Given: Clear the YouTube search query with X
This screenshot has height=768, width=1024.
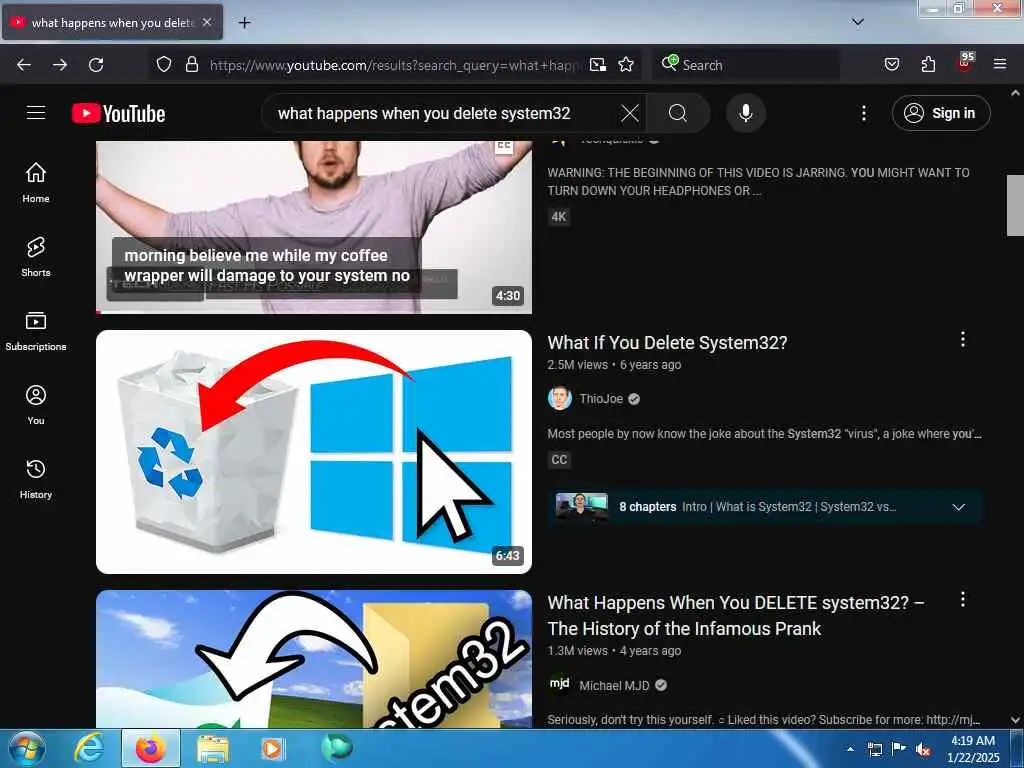Looking at the screenshot, I should (x=630, y=113).
